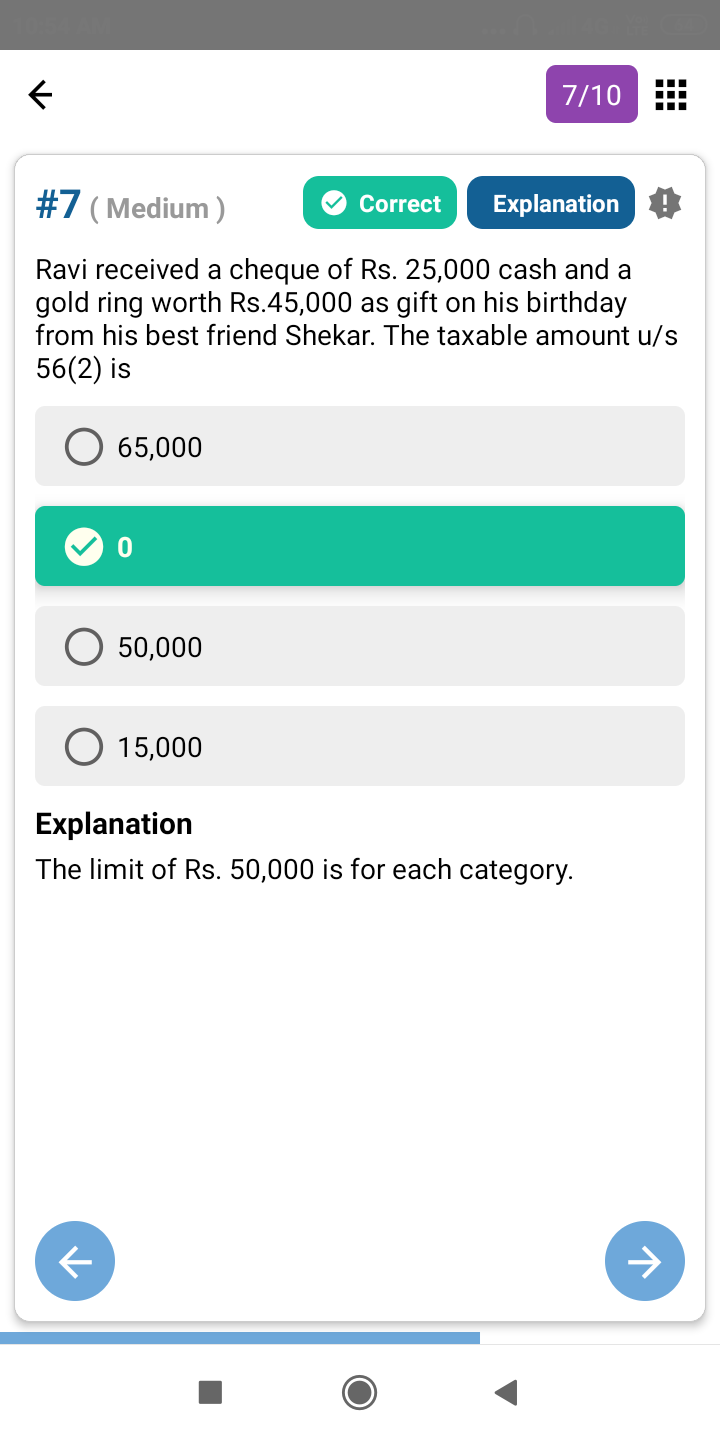Open the question grid icon
The image size is (720, 1440).
[x=670, y=95]
